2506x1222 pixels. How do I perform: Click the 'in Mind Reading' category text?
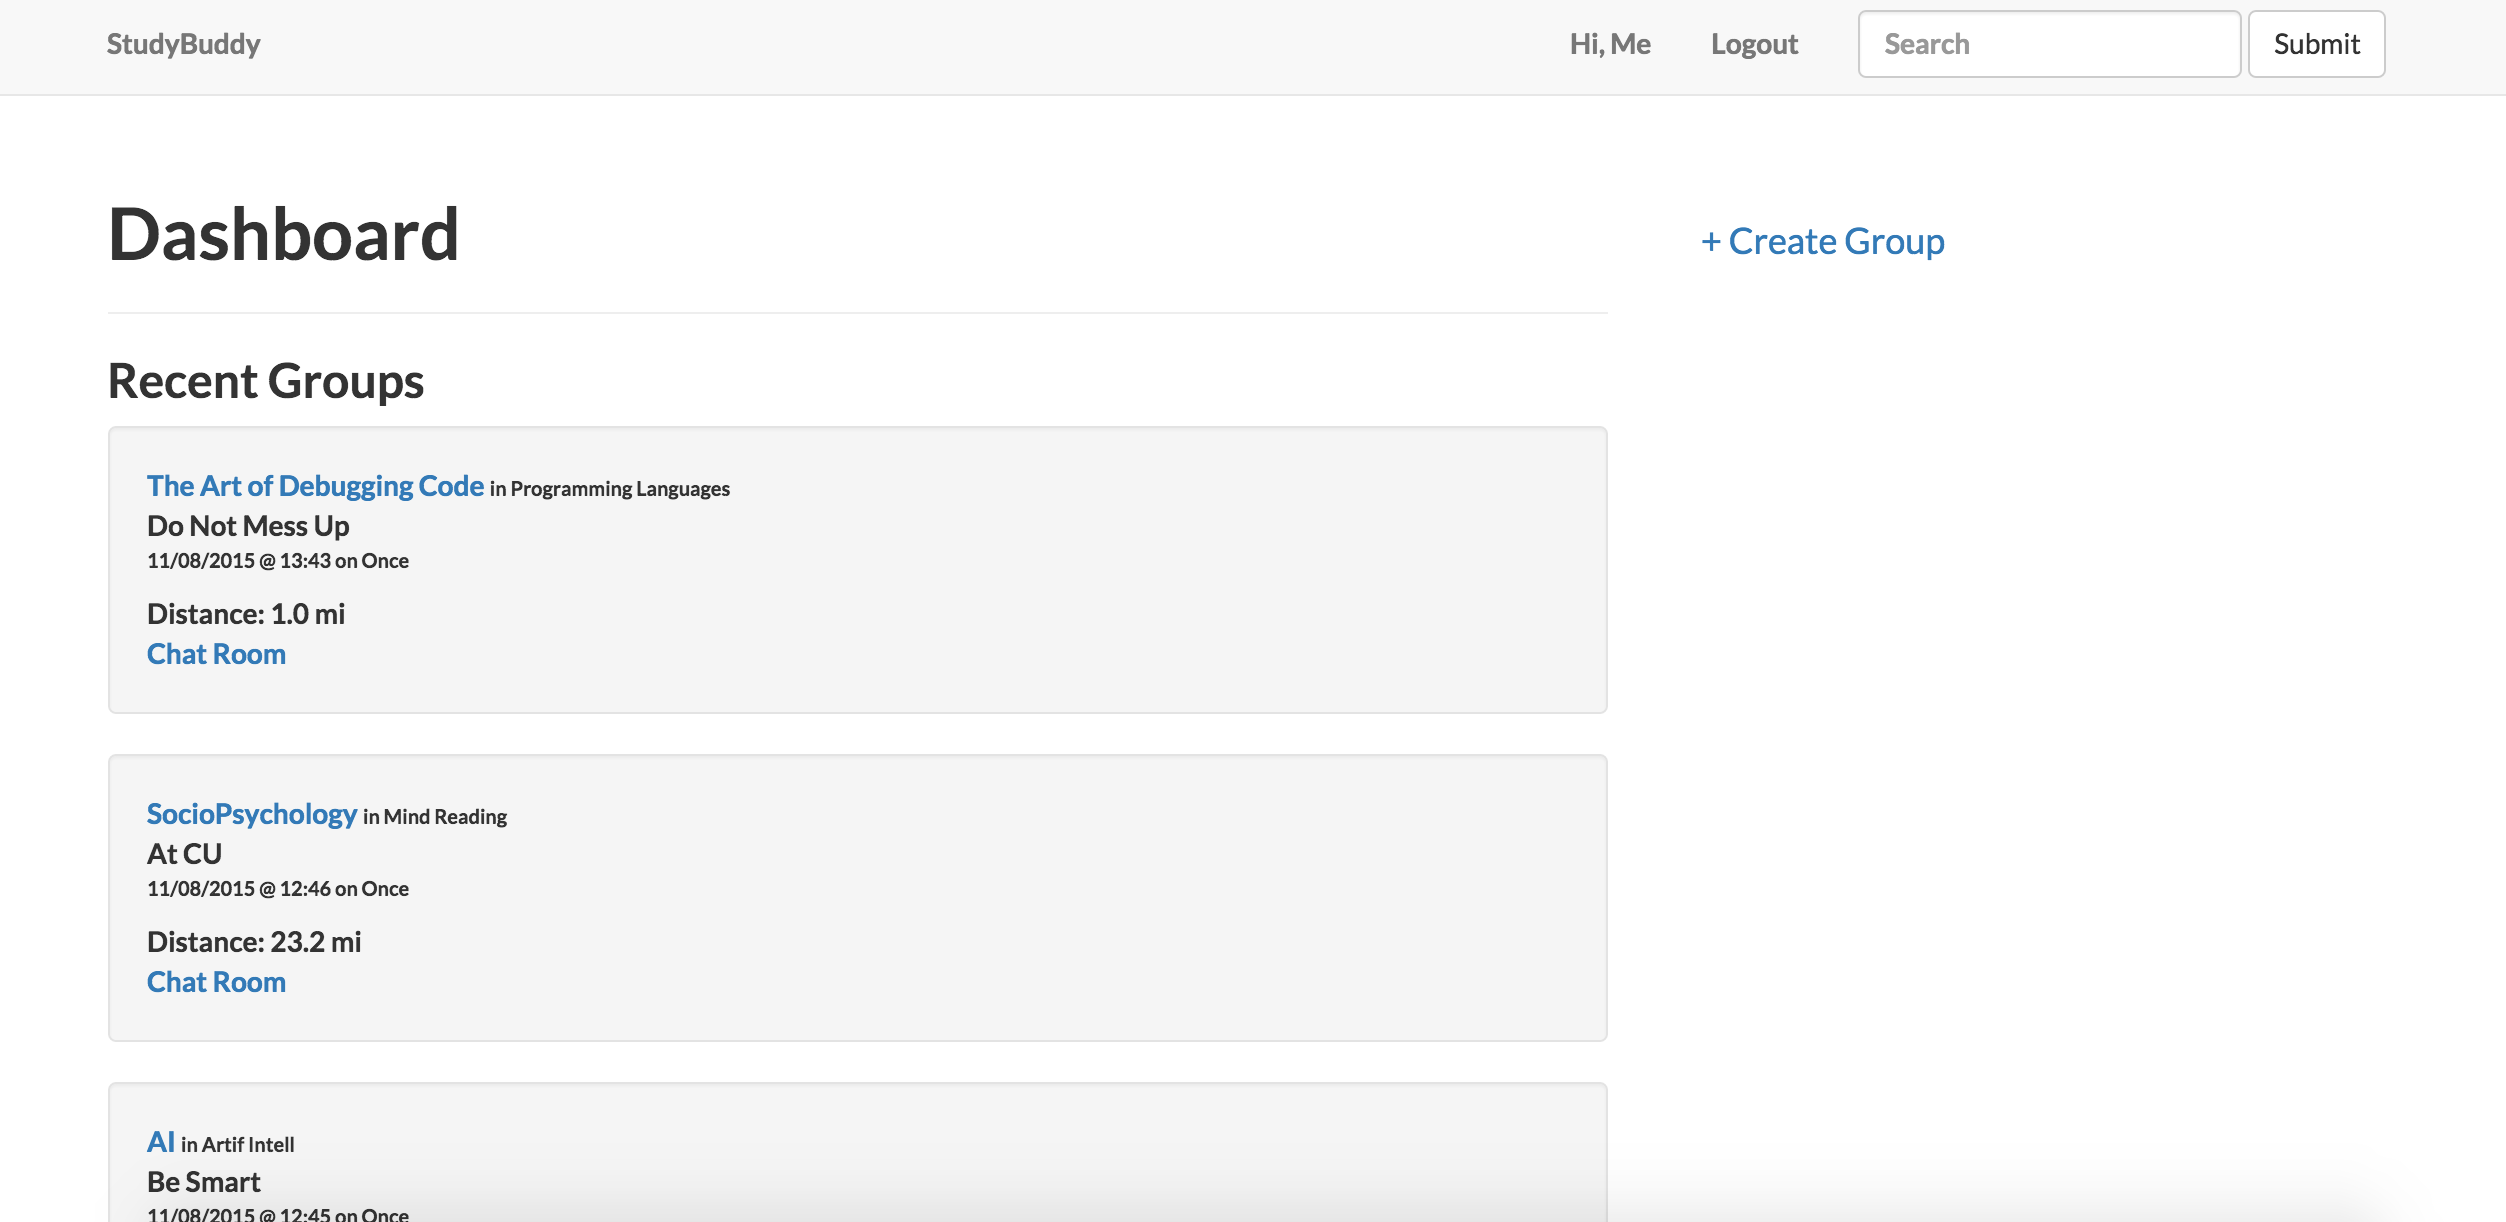point(434,817)
